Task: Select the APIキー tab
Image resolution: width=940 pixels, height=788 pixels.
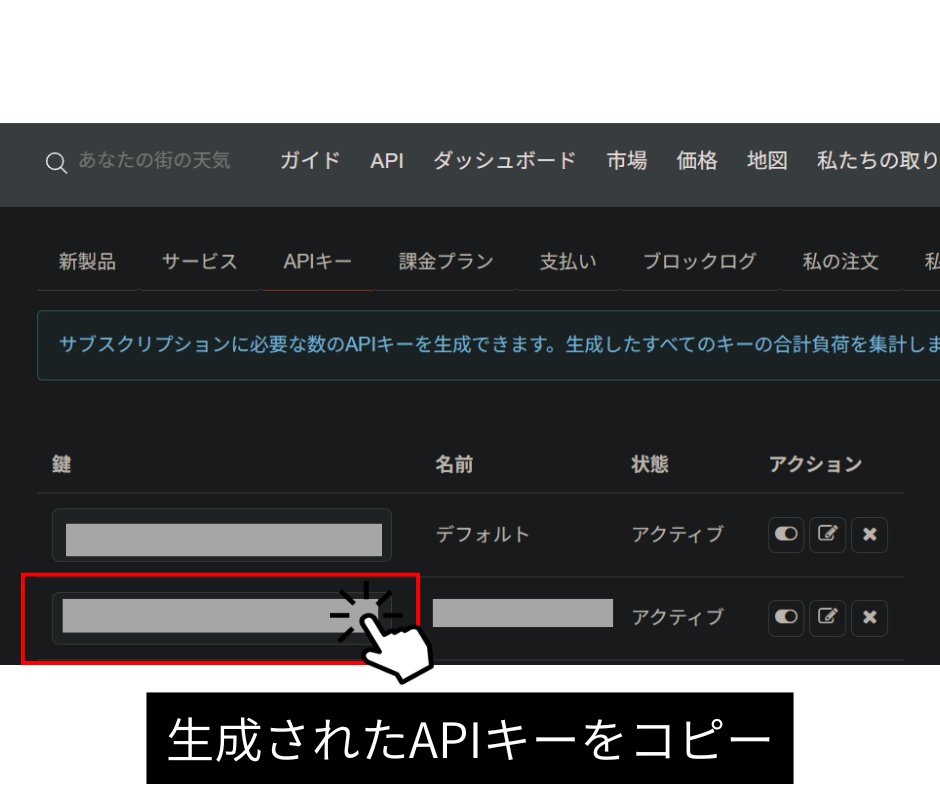Action: 316,261
